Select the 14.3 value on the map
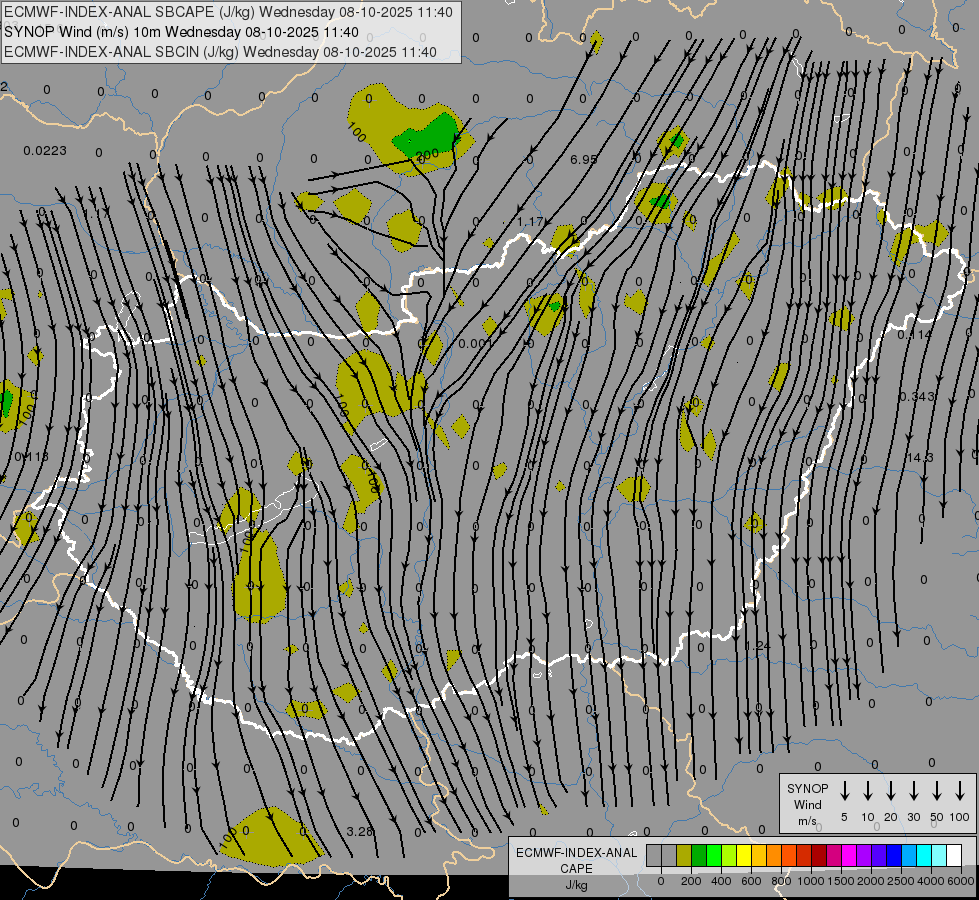This screenshot has height=900, width=979. click(x=919, y=457)
